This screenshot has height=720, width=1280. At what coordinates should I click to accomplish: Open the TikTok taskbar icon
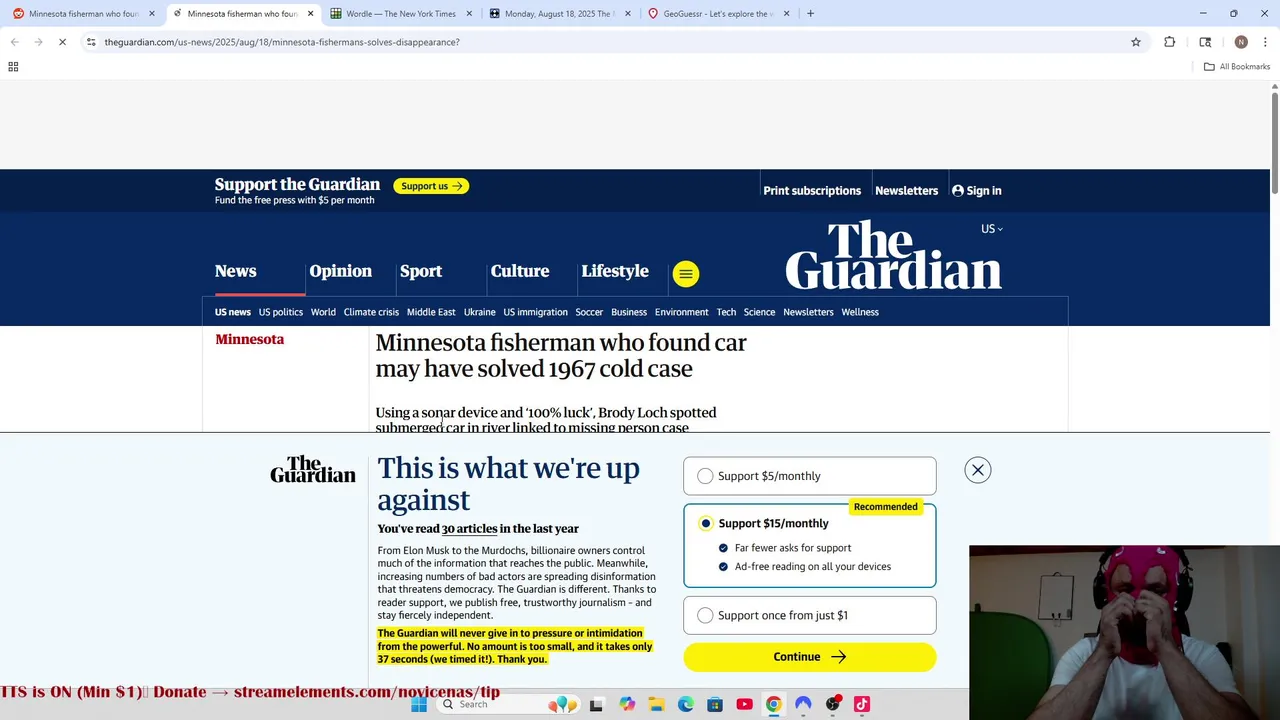[862, 704]
